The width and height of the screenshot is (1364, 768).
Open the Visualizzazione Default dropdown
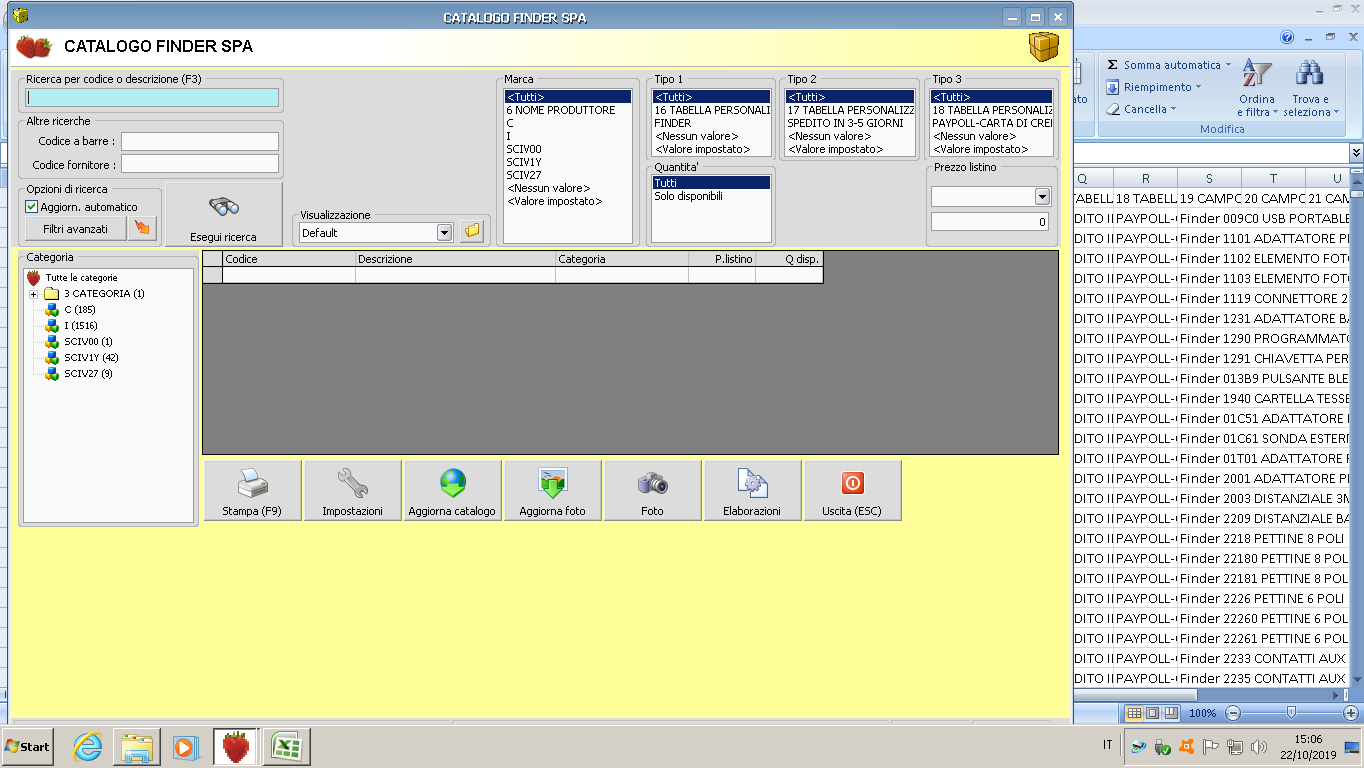[445, 233]
